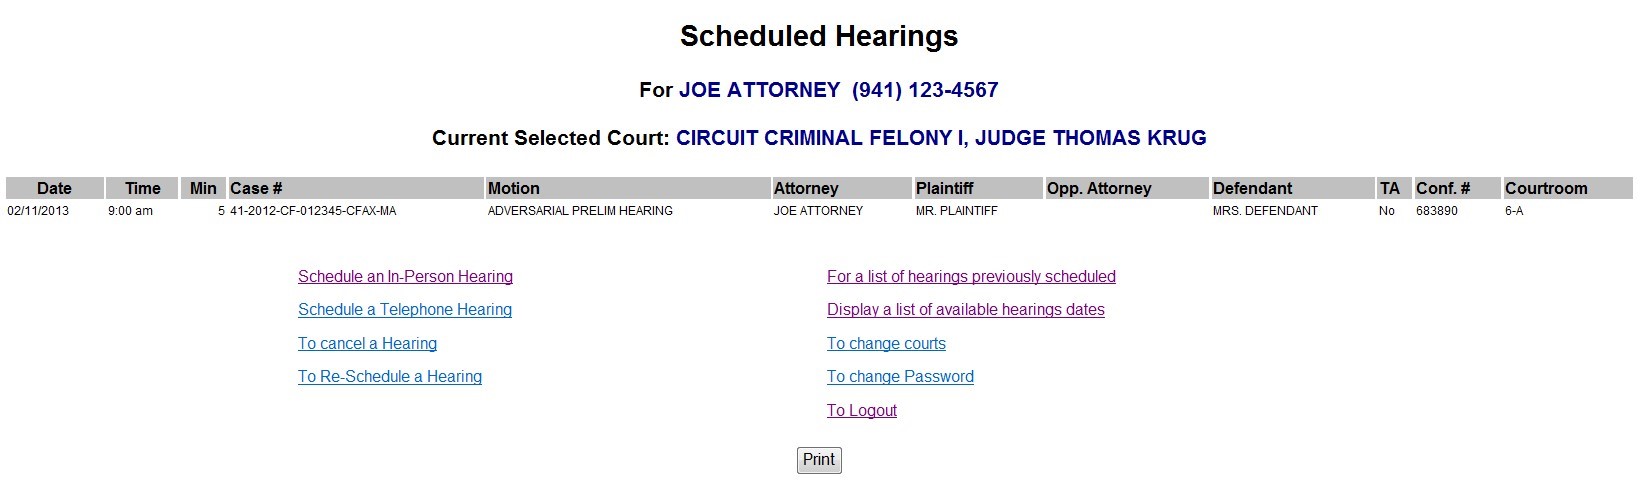Select the To cancel a Hearing link

pyautogui.click(x=367, y=344)
